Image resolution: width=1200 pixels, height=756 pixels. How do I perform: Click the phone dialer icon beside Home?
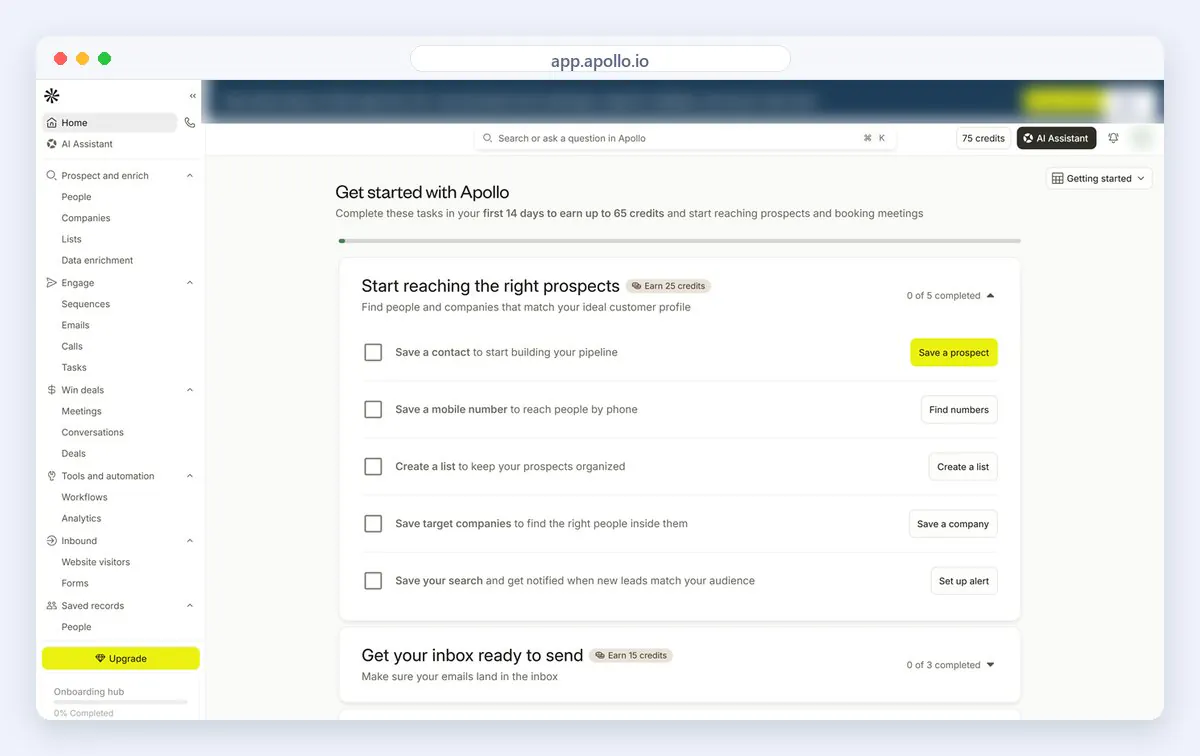click(190, 123)
